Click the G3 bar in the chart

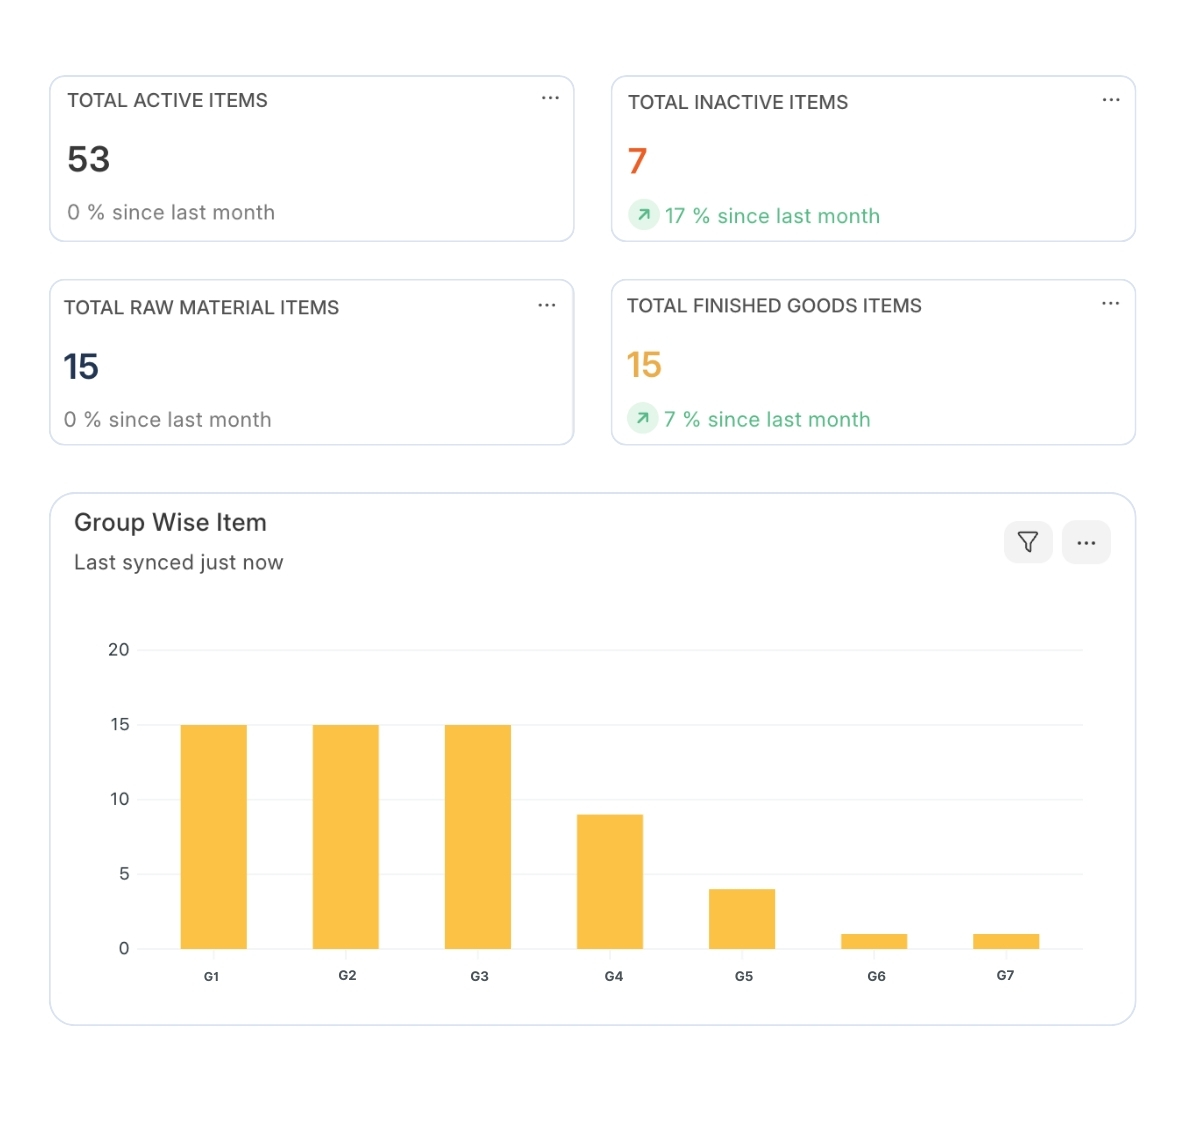(477, 836)
